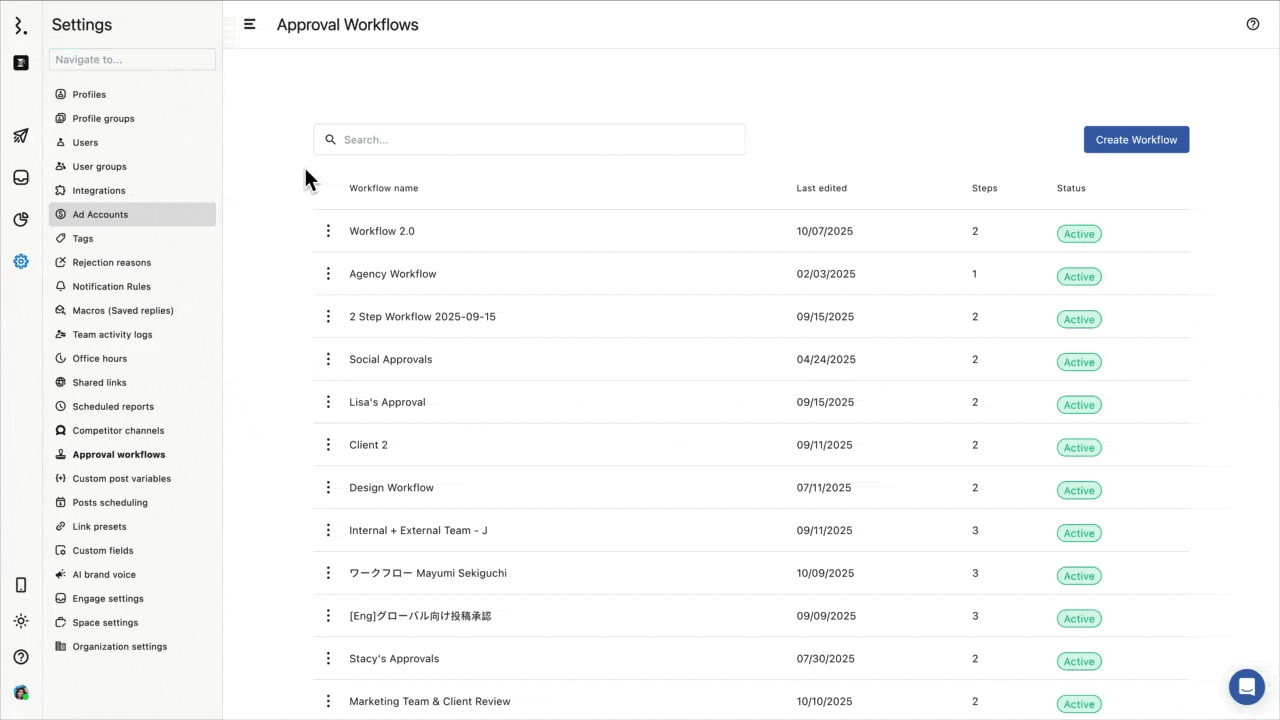Click the Settings gear icon in rail
Viewport: 1280px width, 720px height.
[x=21, y=262]
